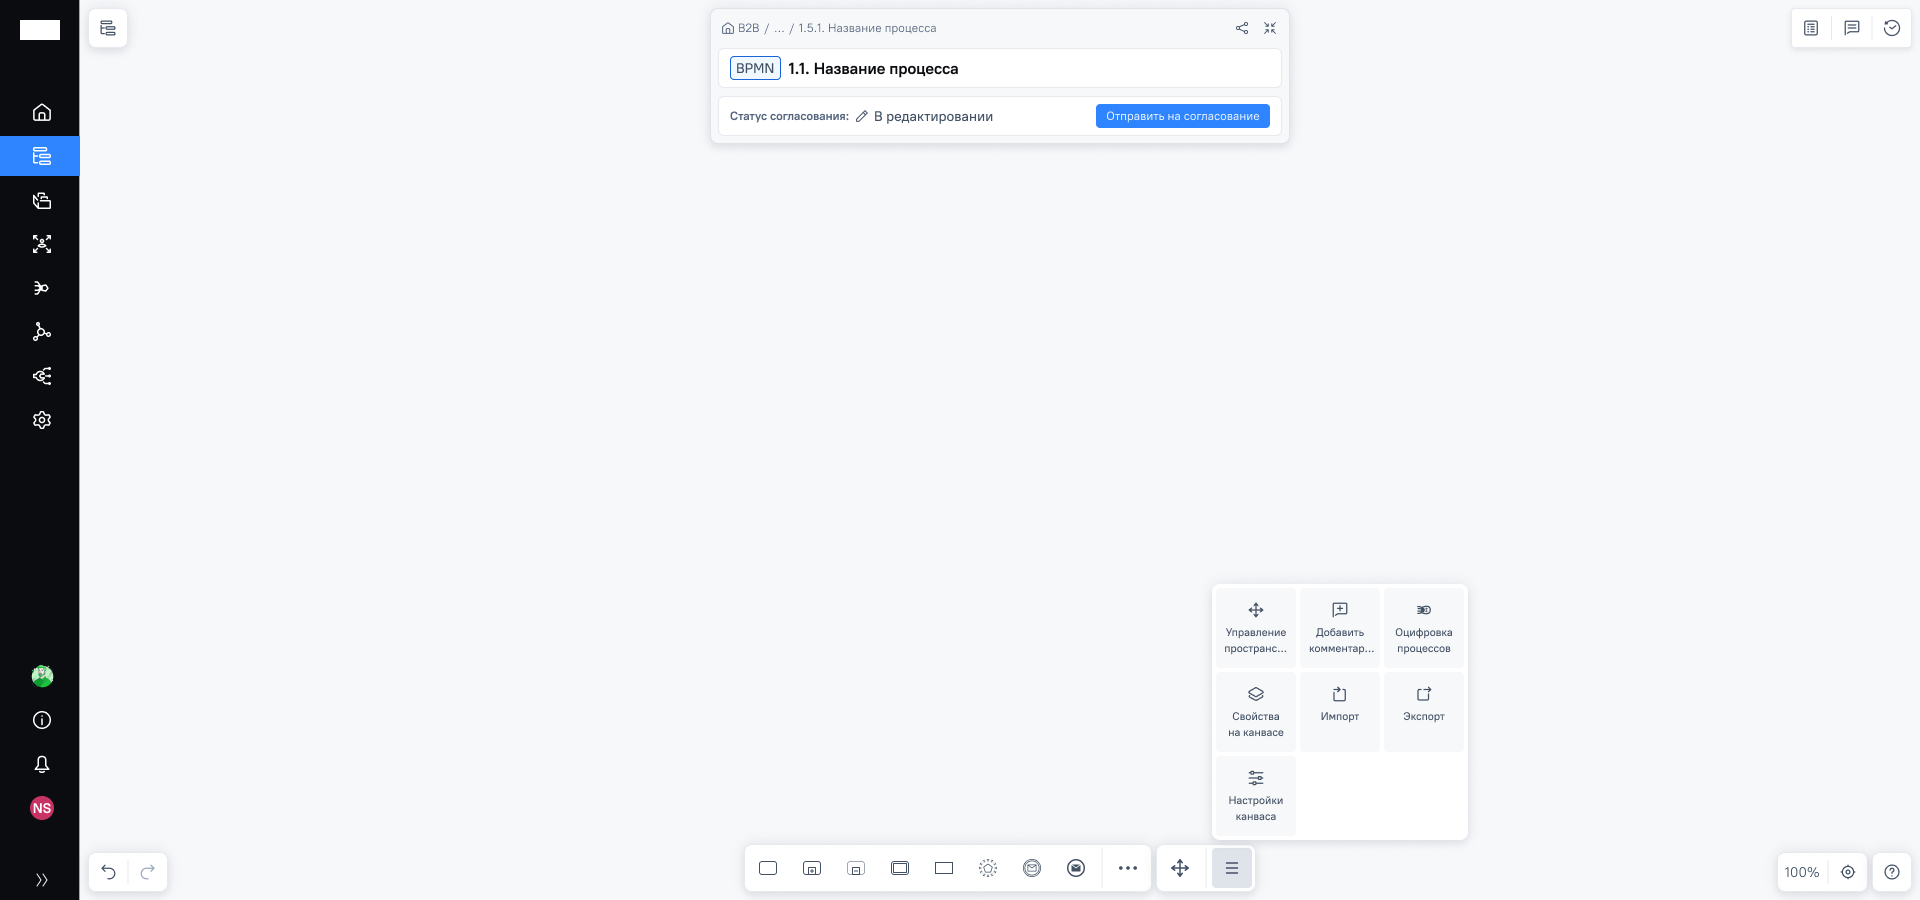Select the message event envelope tool

coord(1076,868)
